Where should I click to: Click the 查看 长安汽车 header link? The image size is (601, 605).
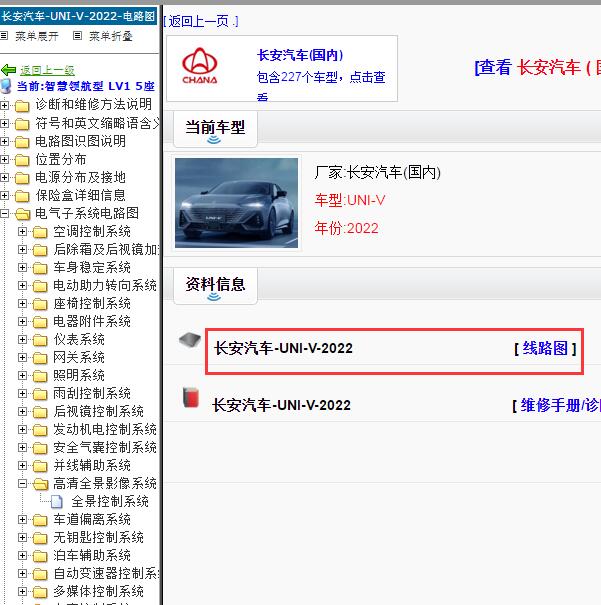pyautogui.click(x=537, y=68)
